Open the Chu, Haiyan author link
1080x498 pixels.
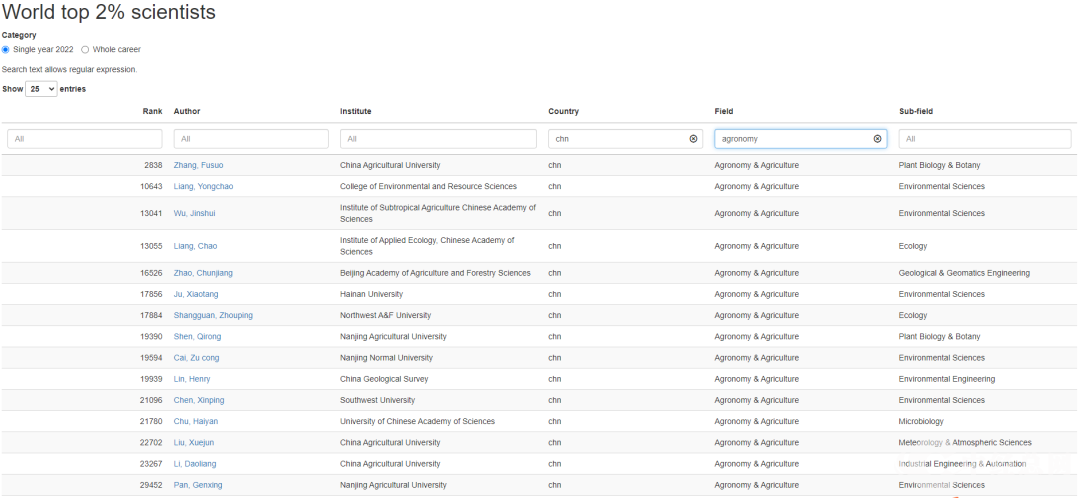pyautogui.click(x=195, y=421)
